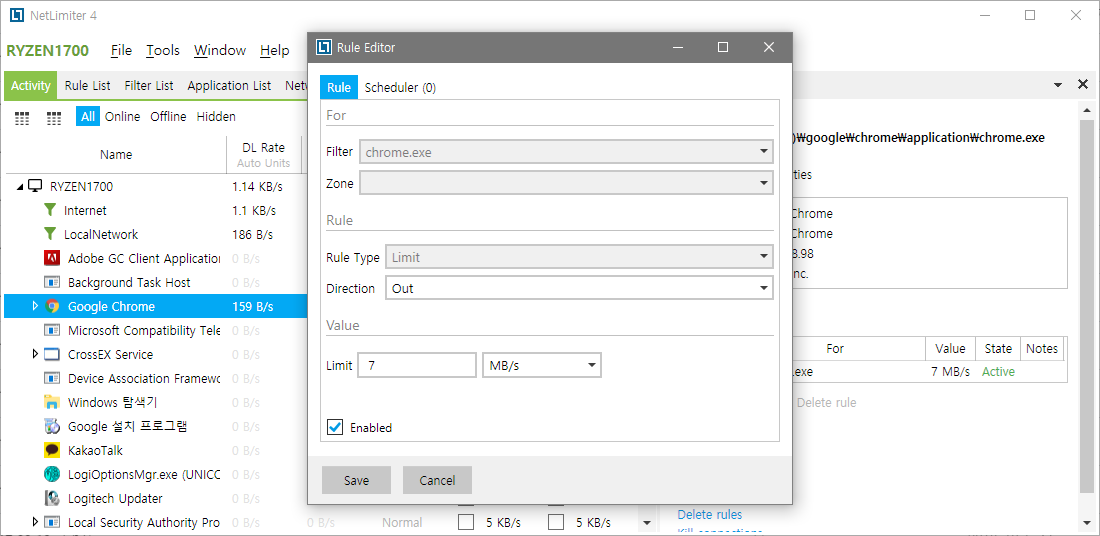The width and height of the screenshot is (1100, 536).
Task: Select the Rule tab in Rule Editor
Action: click(x=339, y=88)
